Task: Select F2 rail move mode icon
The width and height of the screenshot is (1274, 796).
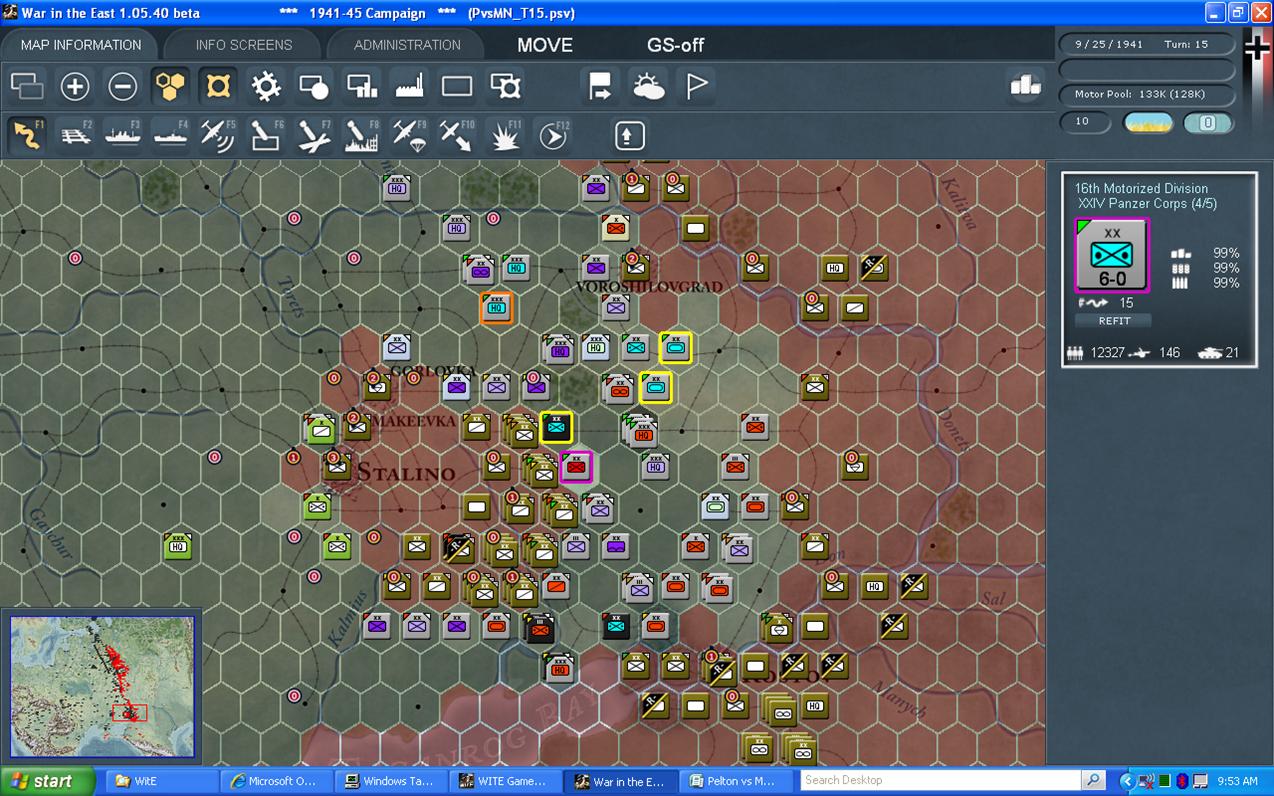Action: tap(75, 135)
